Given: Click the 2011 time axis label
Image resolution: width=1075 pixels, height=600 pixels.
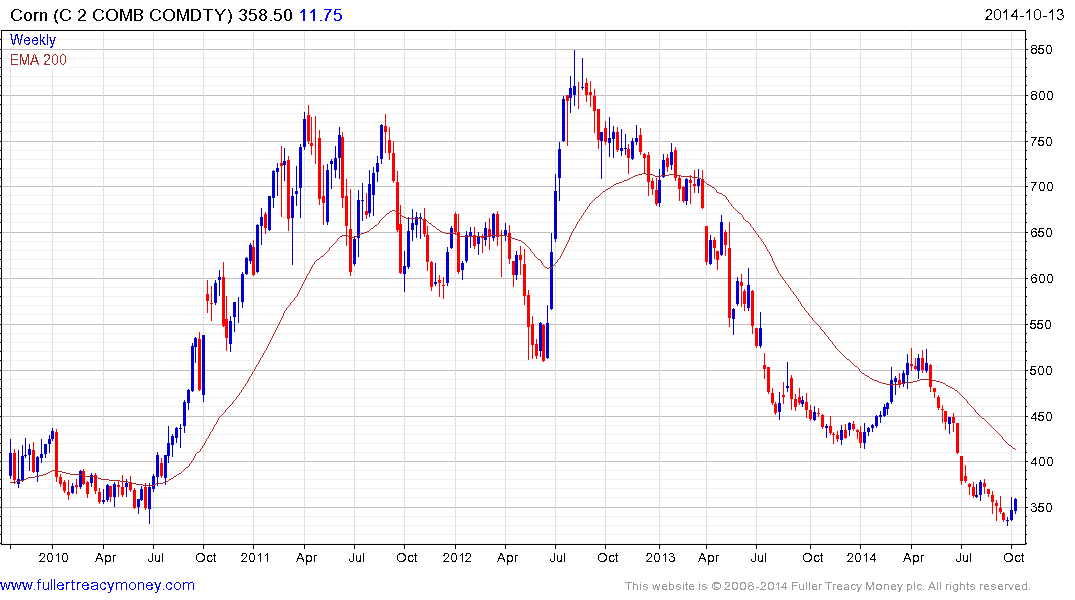Looking at the screenshot, I should (255, 557).
